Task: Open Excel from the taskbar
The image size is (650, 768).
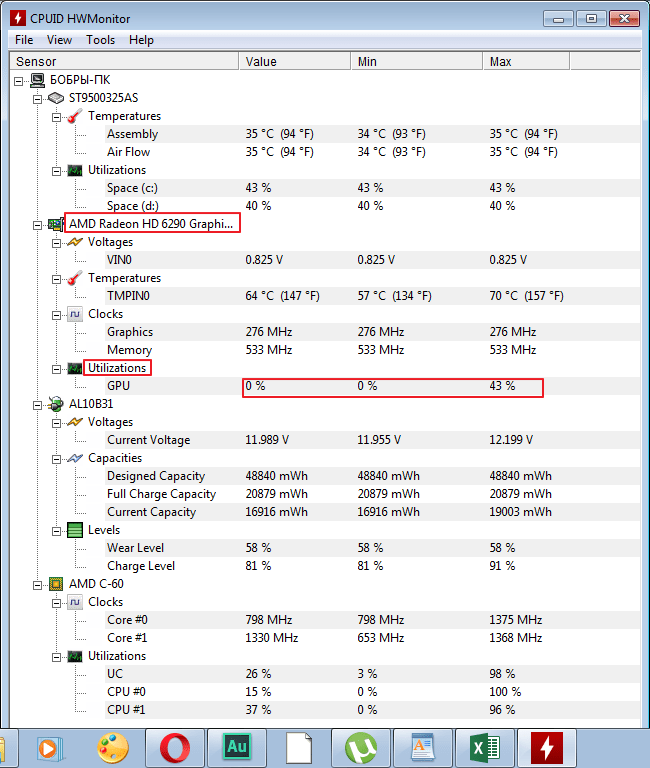Action: click(x=484, y=748)
